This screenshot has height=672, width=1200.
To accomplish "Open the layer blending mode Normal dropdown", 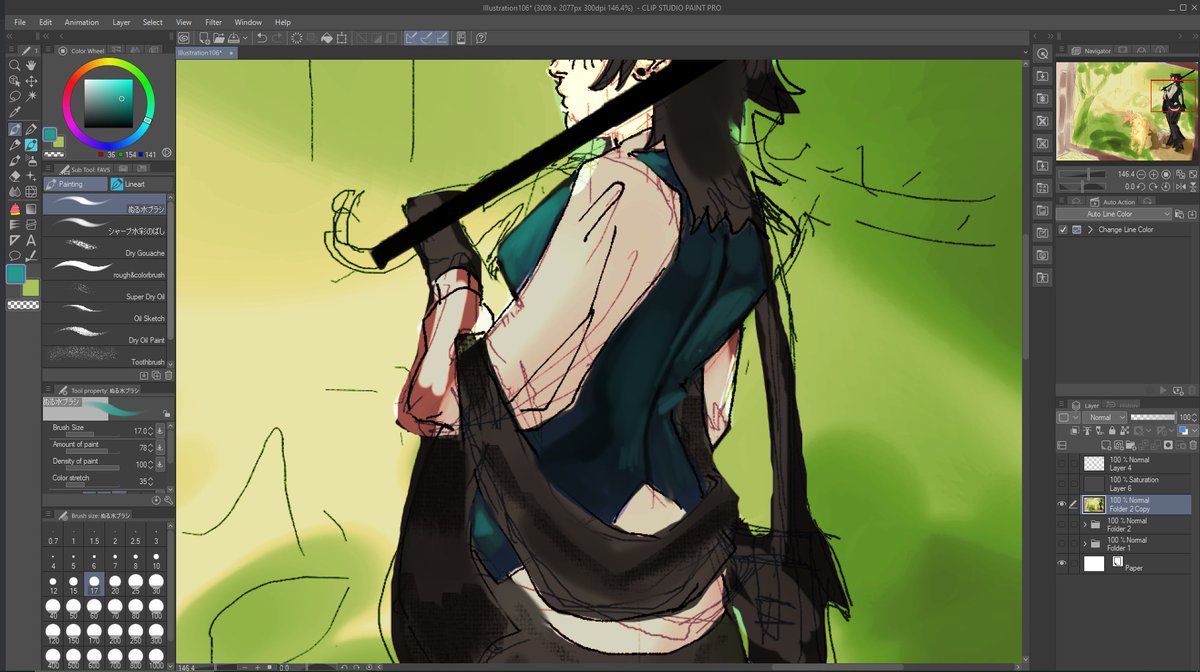I will [x=1103, y=416].
